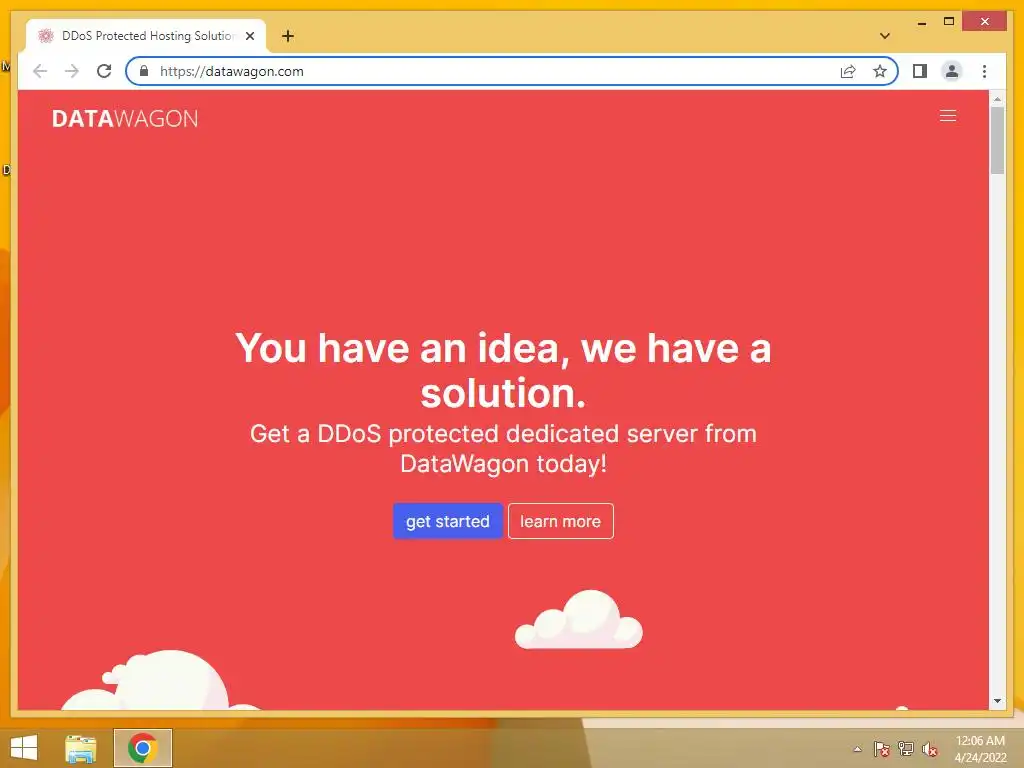Click the vertical scrollbar thumb

[x=997, y=140]
